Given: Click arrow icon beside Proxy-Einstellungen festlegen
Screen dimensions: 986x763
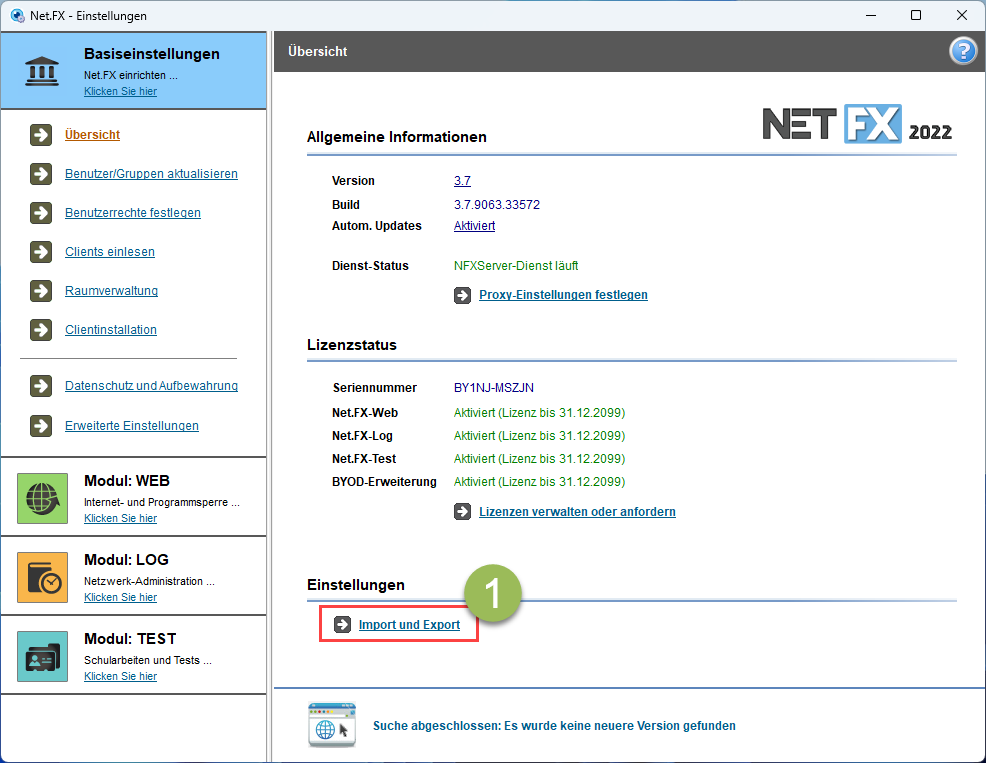Looking at the screenshot, I should [x=462, y=295].
